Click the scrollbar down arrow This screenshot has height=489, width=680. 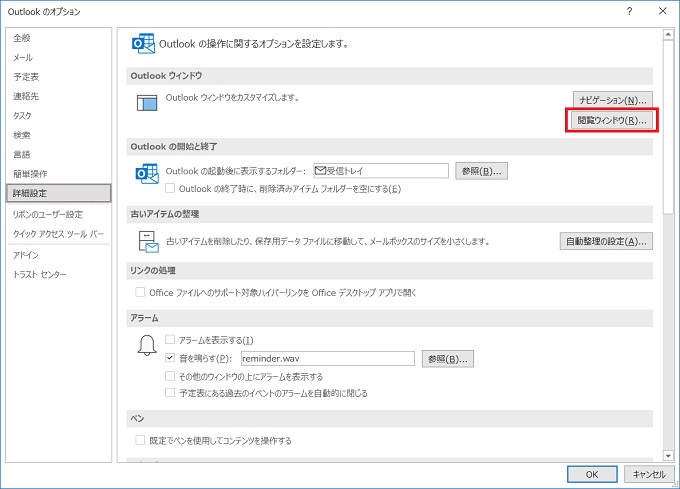tap(668, 456)
